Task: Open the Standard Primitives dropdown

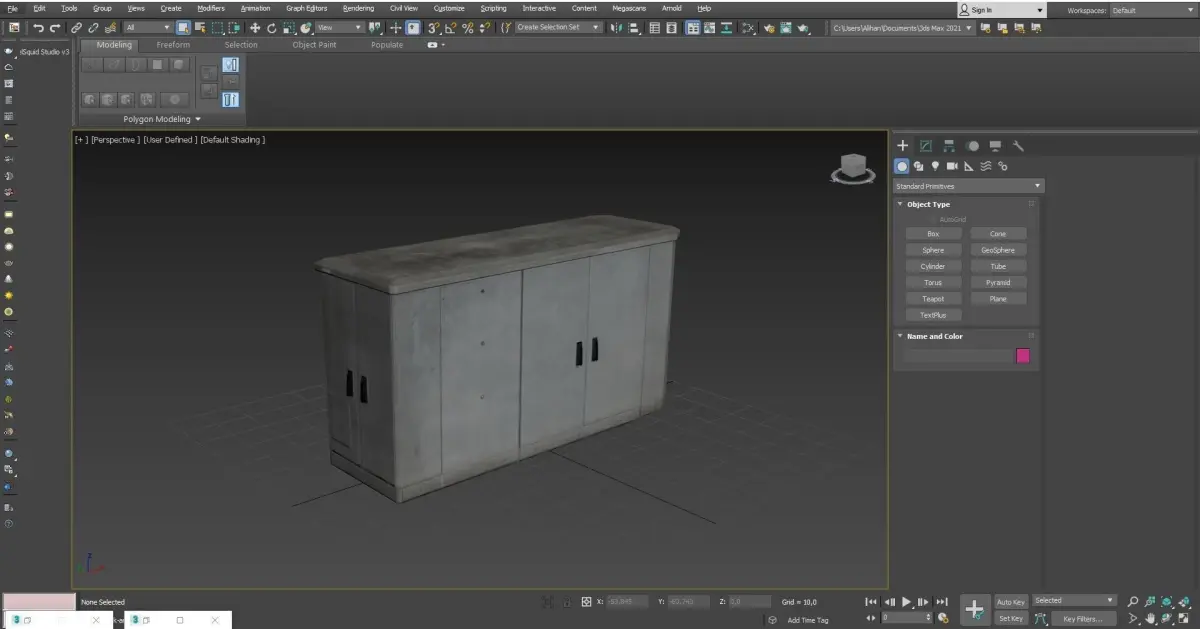Action: pos(968,186)
